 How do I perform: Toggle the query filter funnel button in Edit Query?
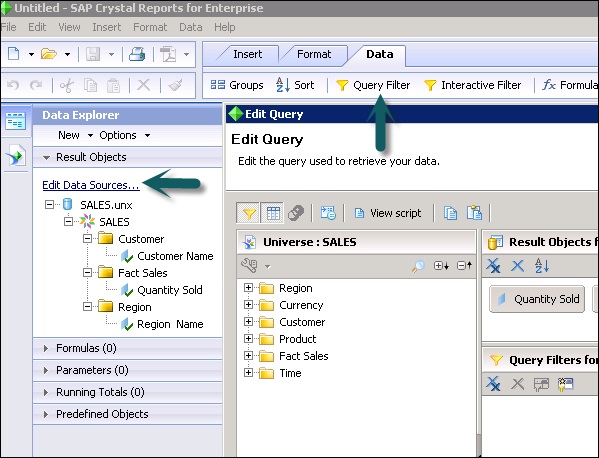pyautogui.click(x=249, y=213)
